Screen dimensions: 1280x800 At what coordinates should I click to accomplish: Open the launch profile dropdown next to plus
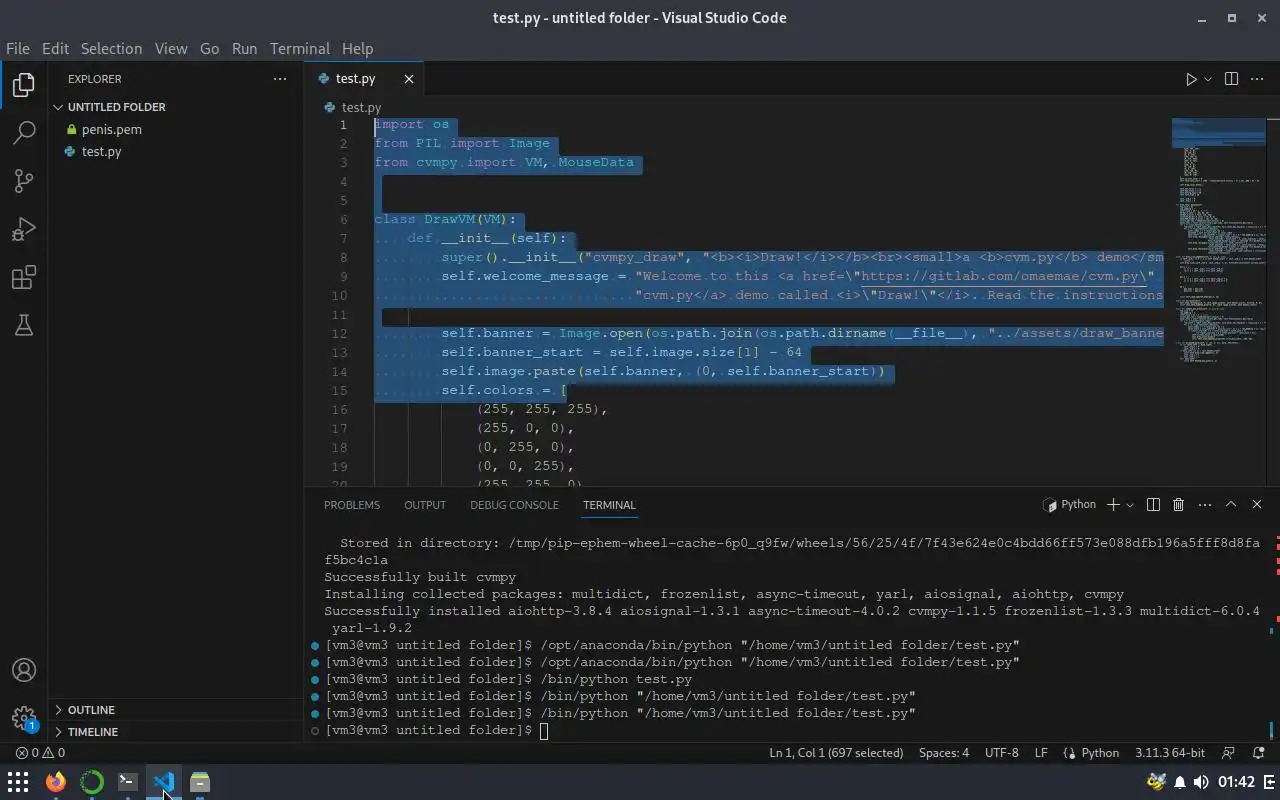click(x=1130, y=505)
